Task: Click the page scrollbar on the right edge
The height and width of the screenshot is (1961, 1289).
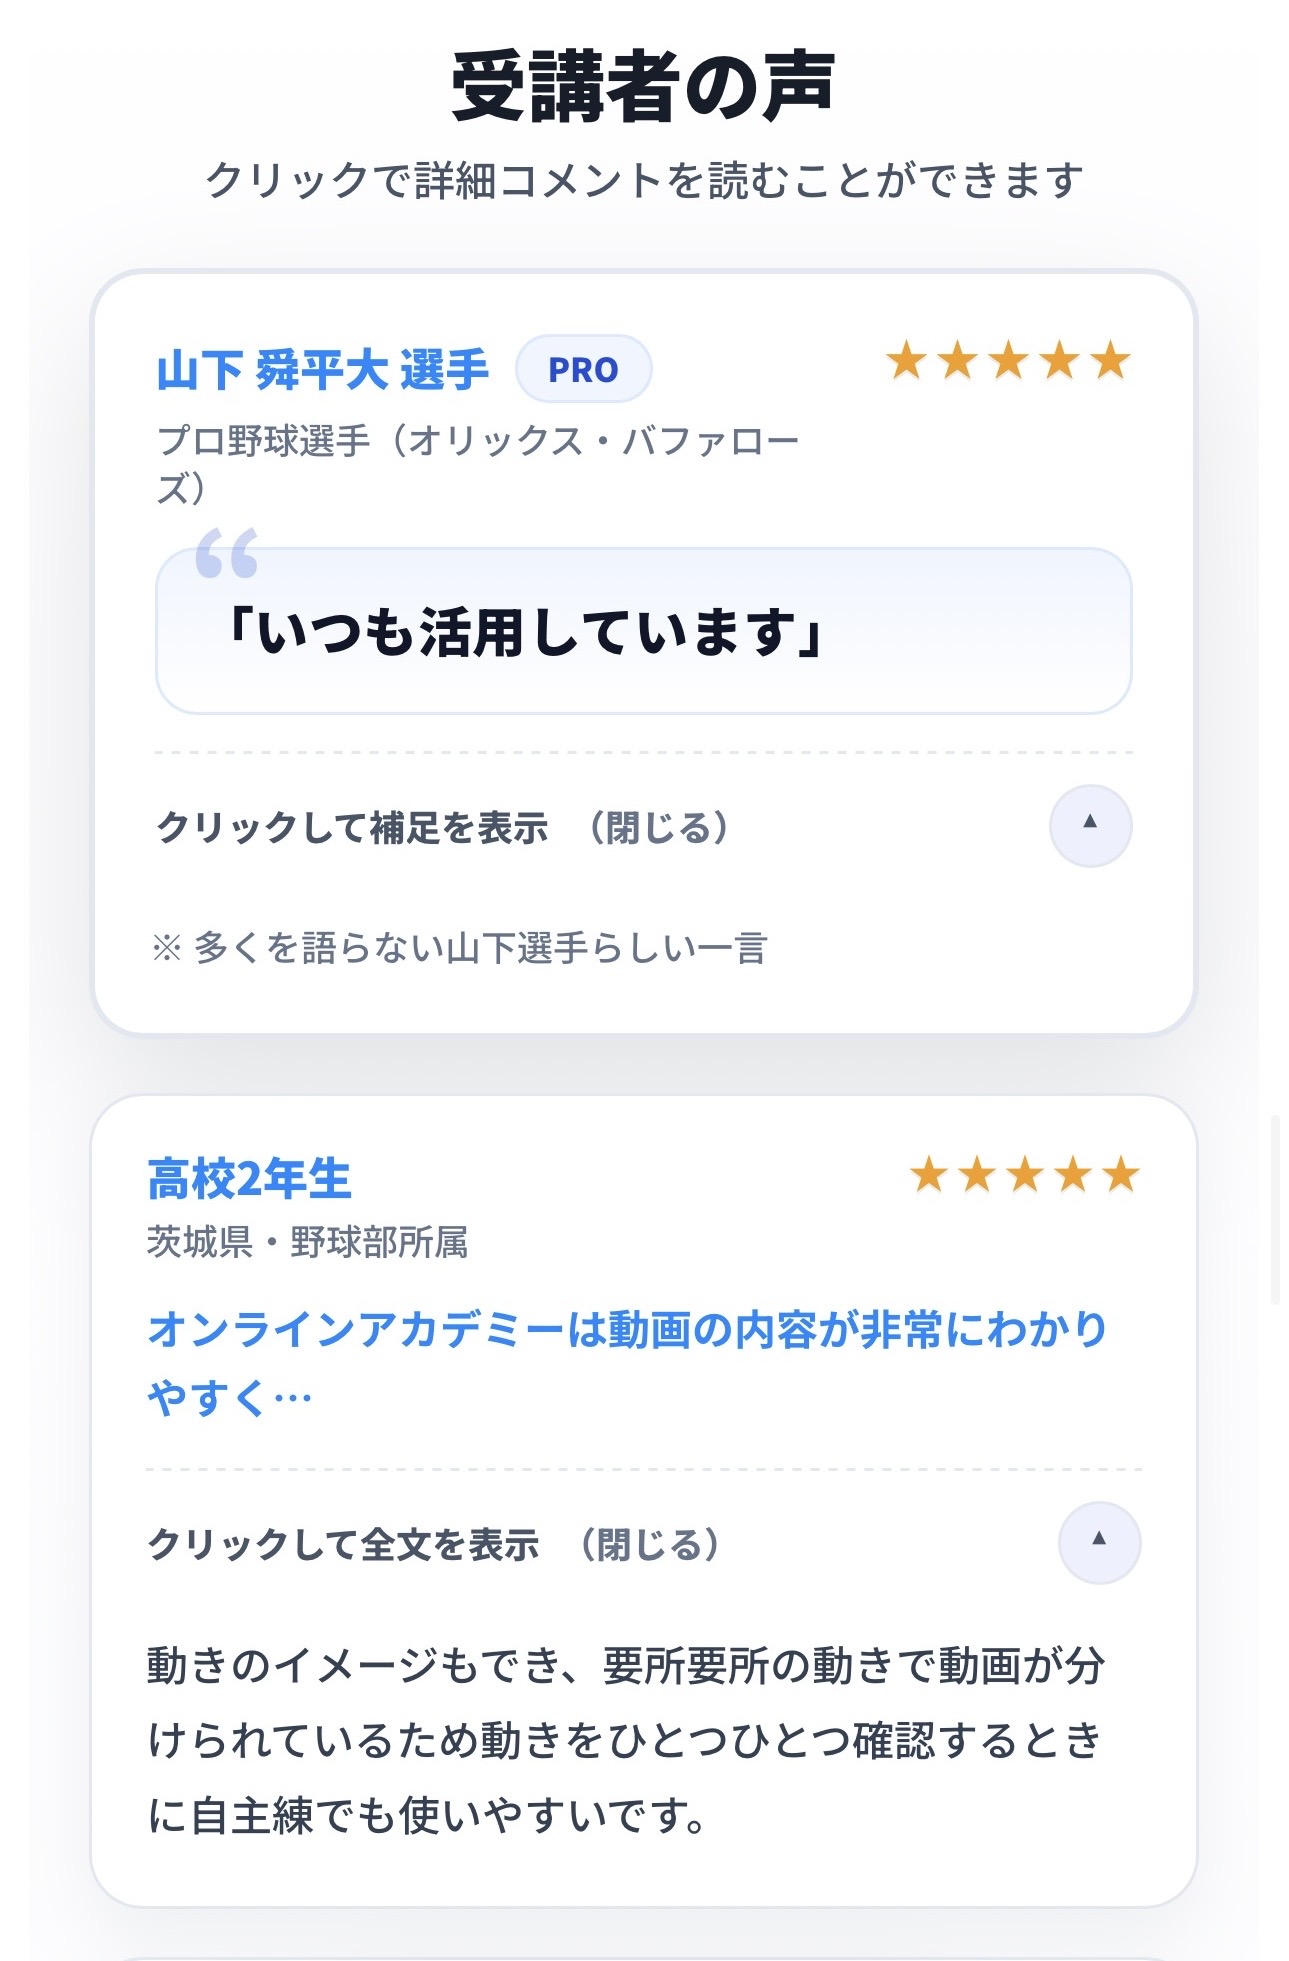Action: (1275, 1210)
